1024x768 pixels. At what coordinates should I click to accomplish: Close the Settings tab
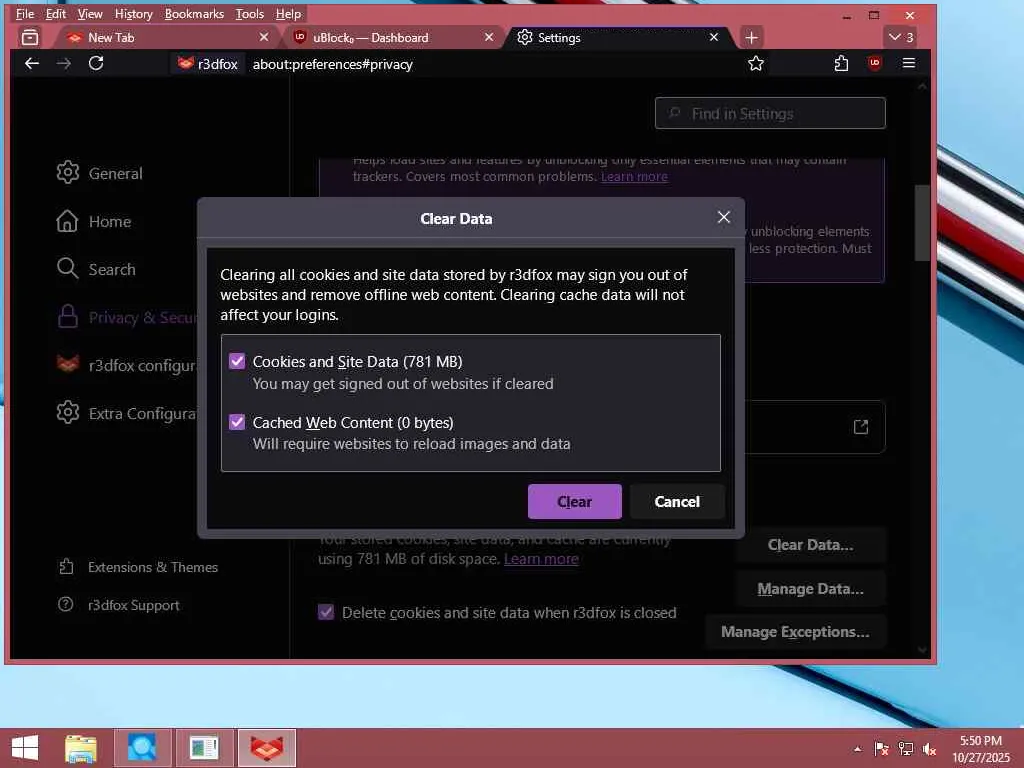pos(714,38)
